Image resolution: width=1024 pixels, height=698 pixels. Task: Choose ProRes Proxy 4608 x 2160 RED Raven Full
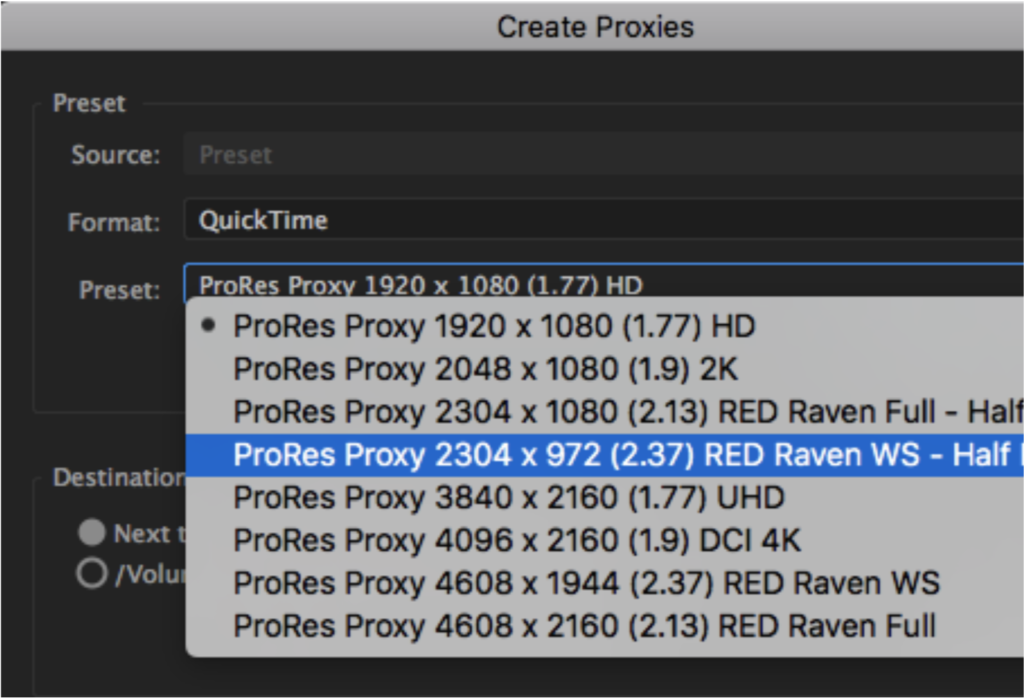click(605, 626)
